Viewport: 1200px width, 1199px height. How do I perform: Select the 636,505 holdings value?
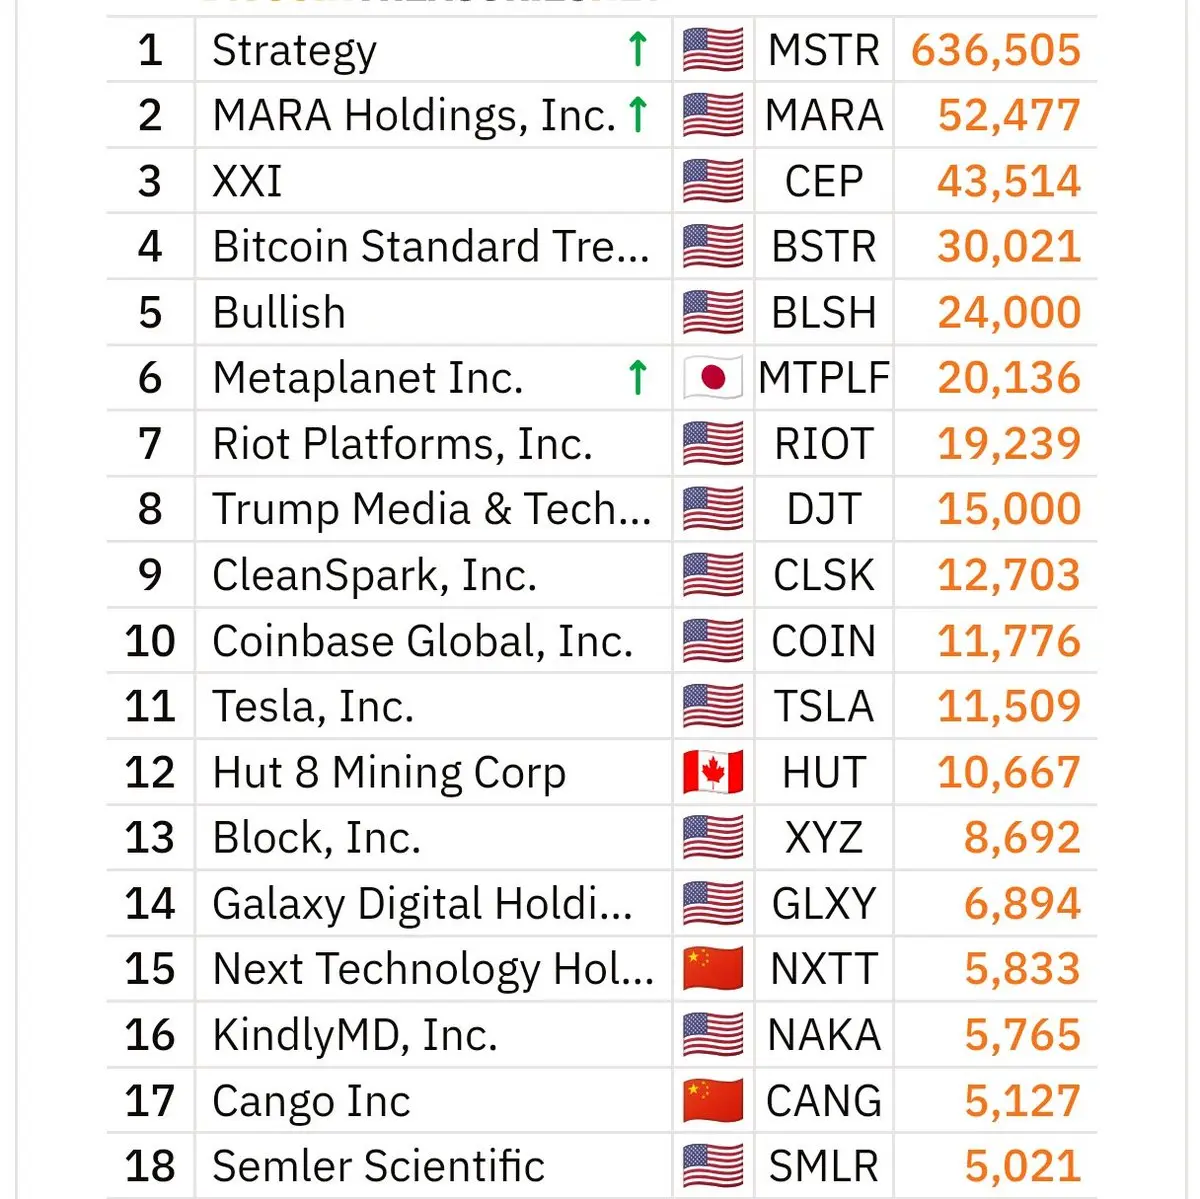996,50
